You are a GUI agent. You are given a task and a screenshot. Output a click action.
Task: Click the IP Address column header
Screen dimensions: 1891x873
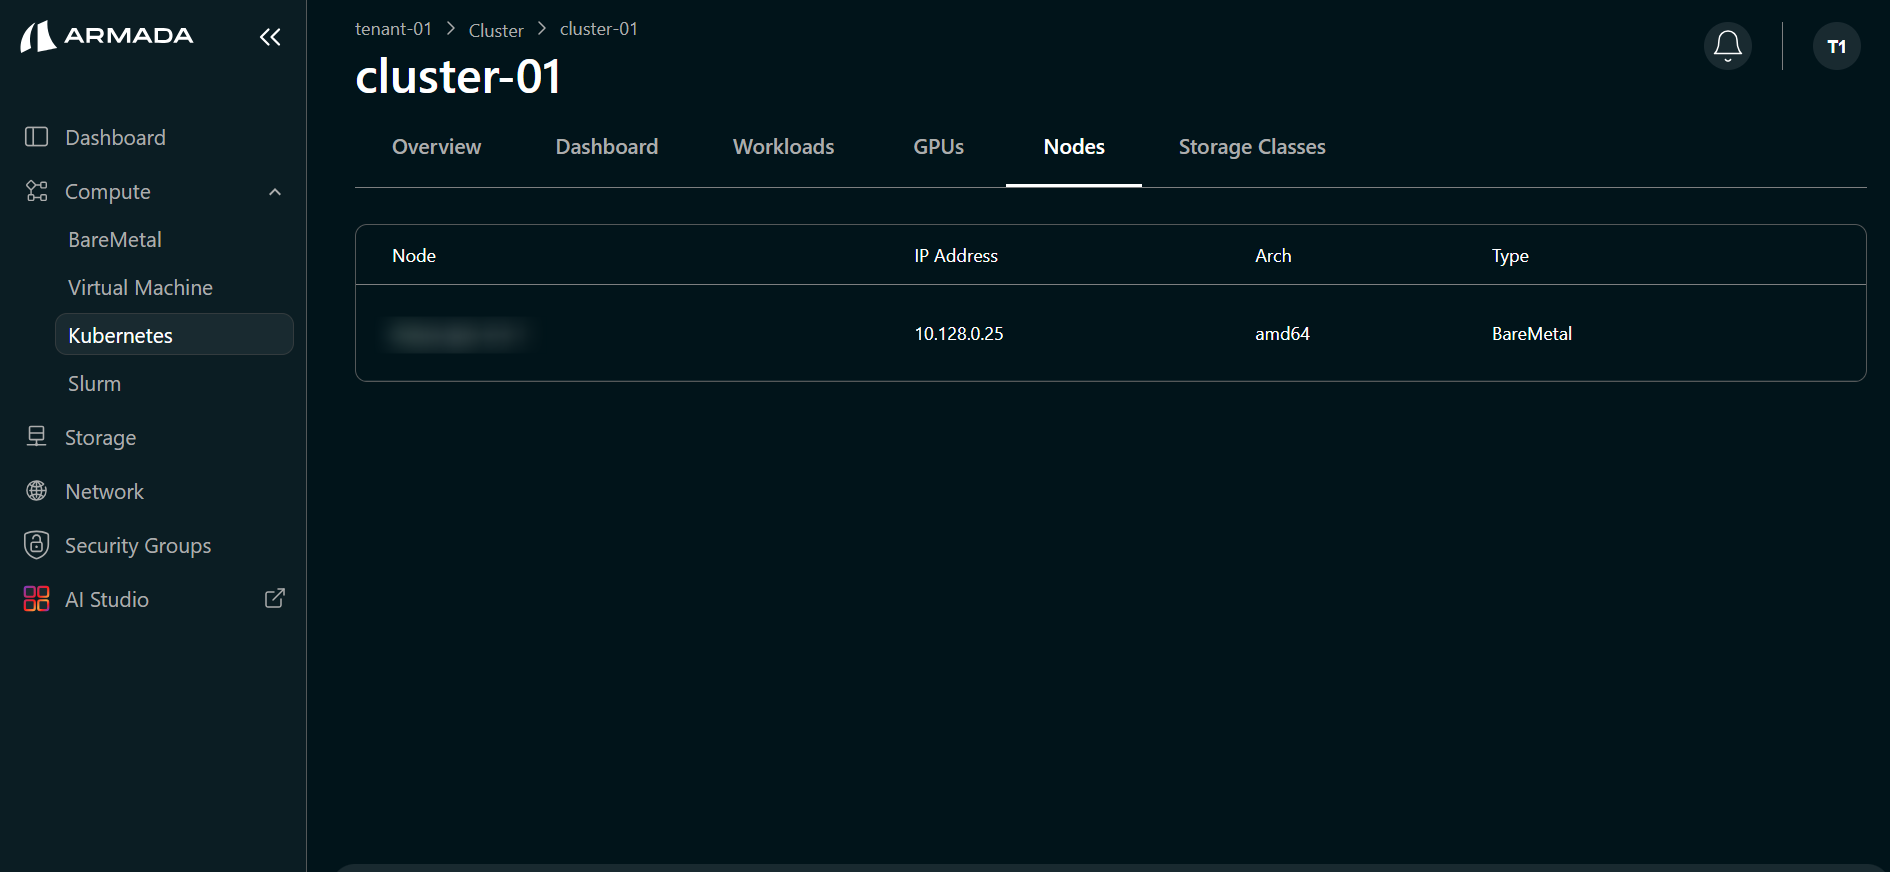(956, 256)
